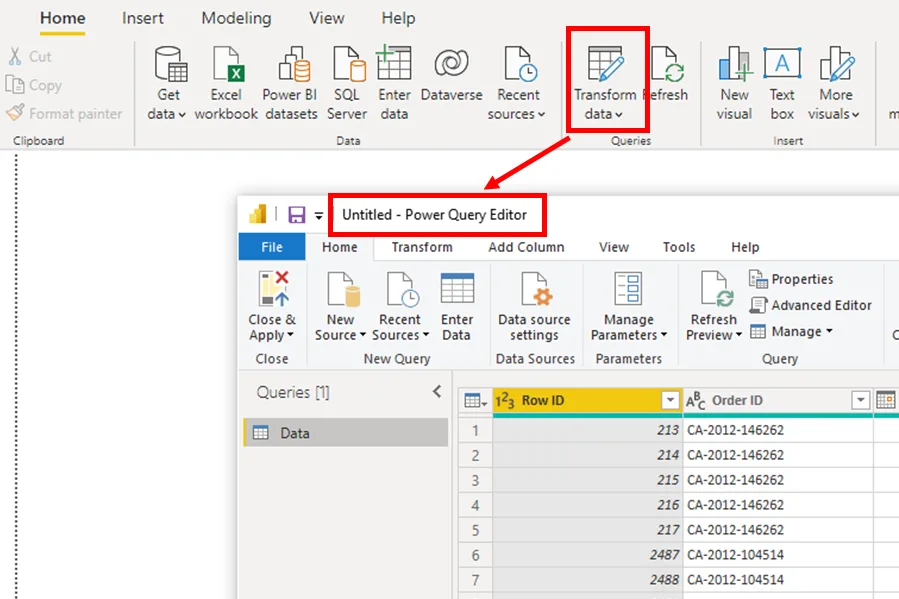Switch to Transform tab in Power Query Editor

[422, 247]
